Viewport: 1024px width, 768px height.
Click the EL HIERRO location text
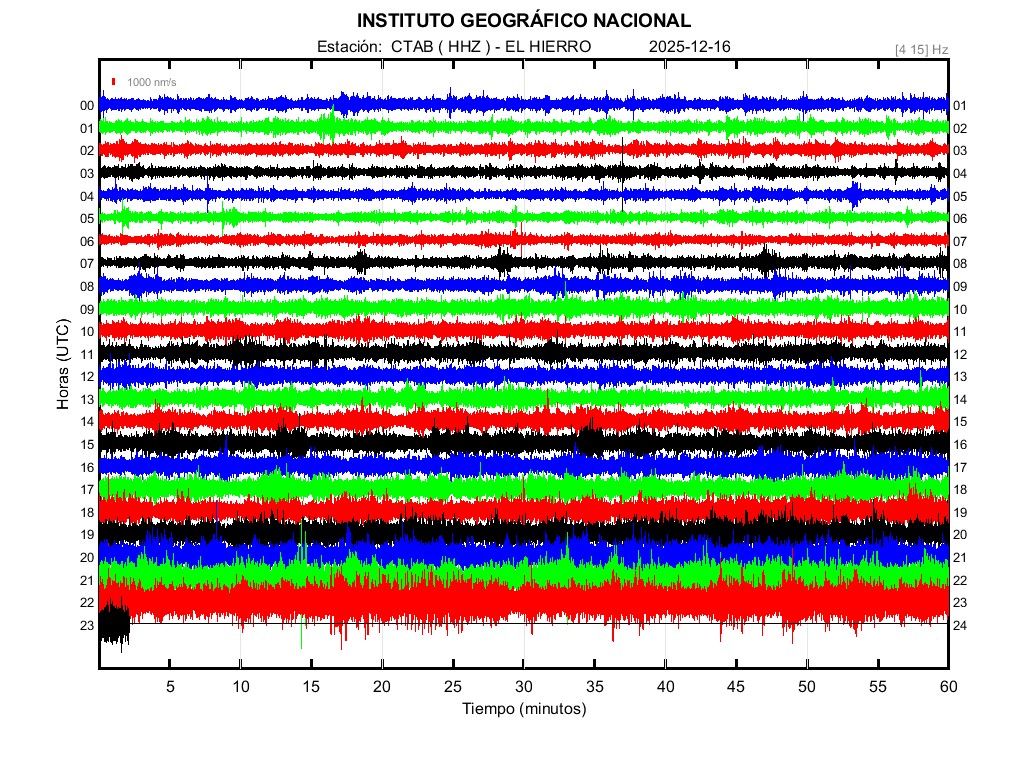[x=550, y=47]
